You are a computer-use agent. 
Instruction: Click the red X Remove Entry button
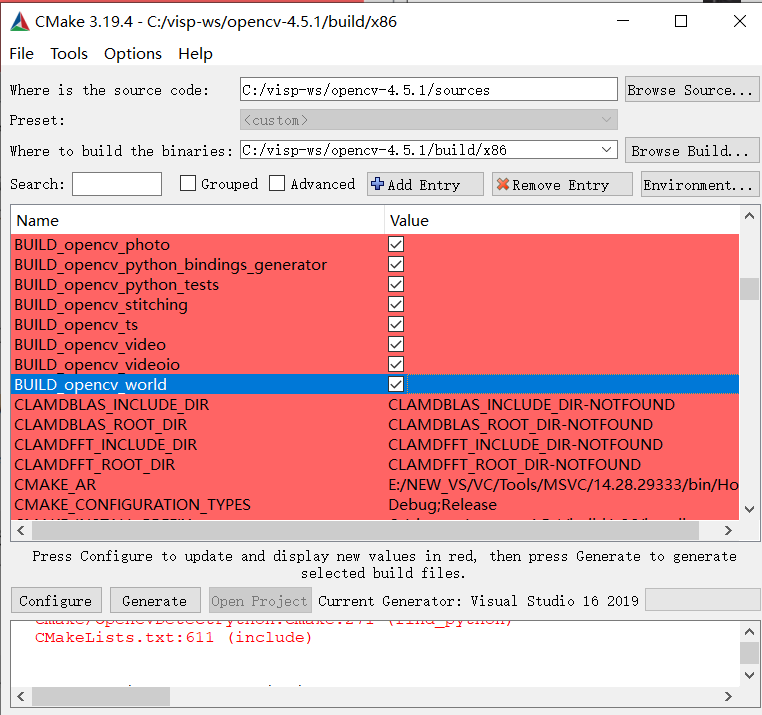pos(562,185)
